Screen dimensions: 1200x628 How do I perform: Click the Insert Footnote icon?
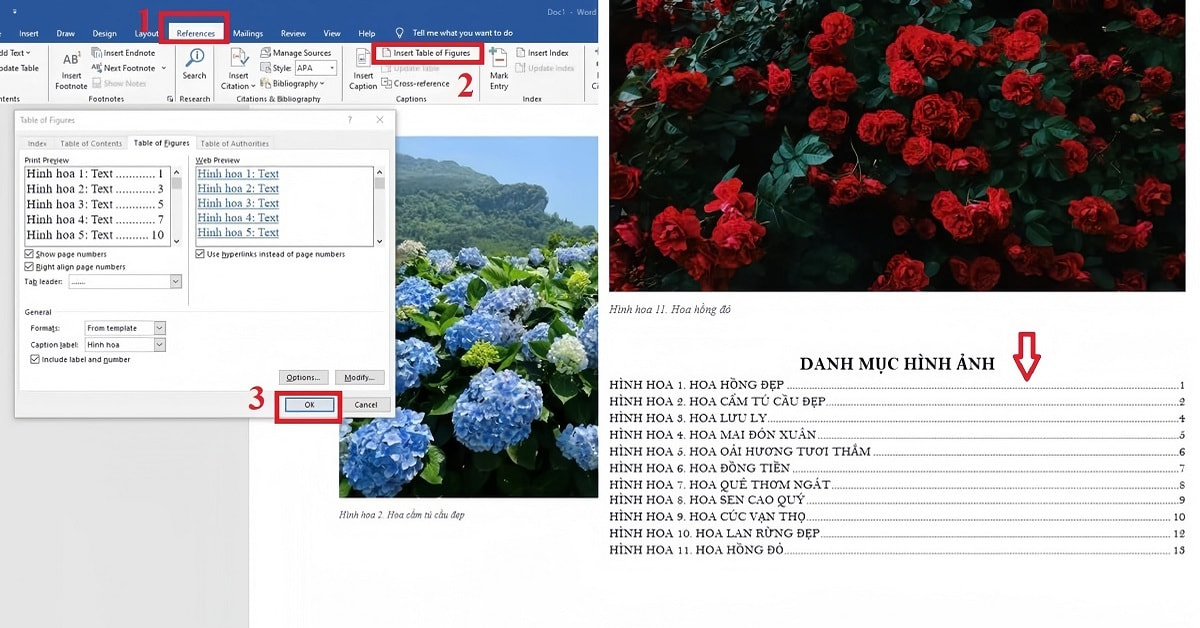71,62
